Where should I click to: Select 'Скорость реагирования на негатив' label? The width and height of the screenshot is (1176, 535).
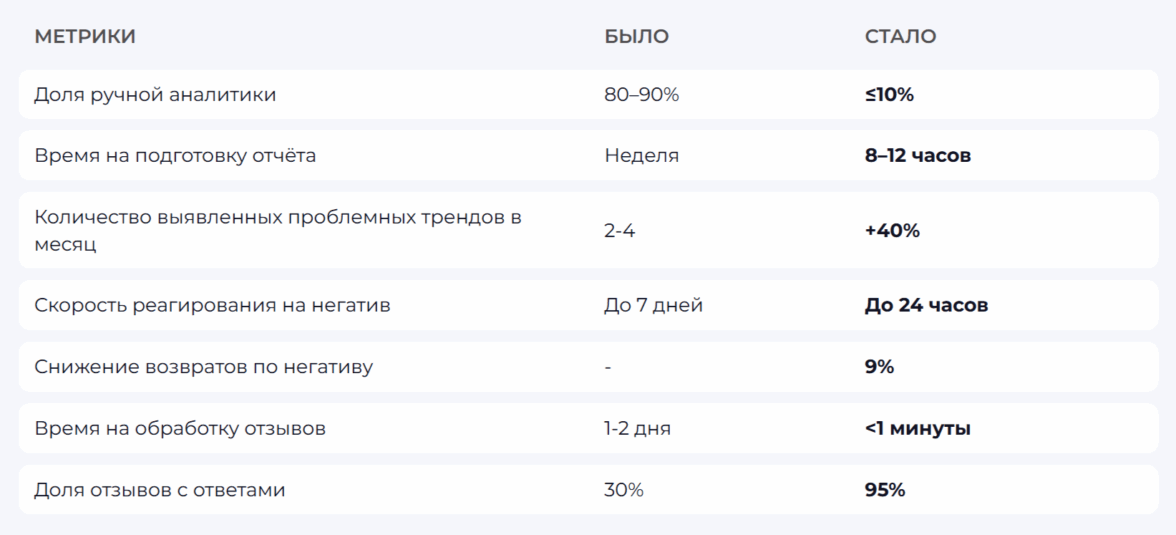(212, 305)
